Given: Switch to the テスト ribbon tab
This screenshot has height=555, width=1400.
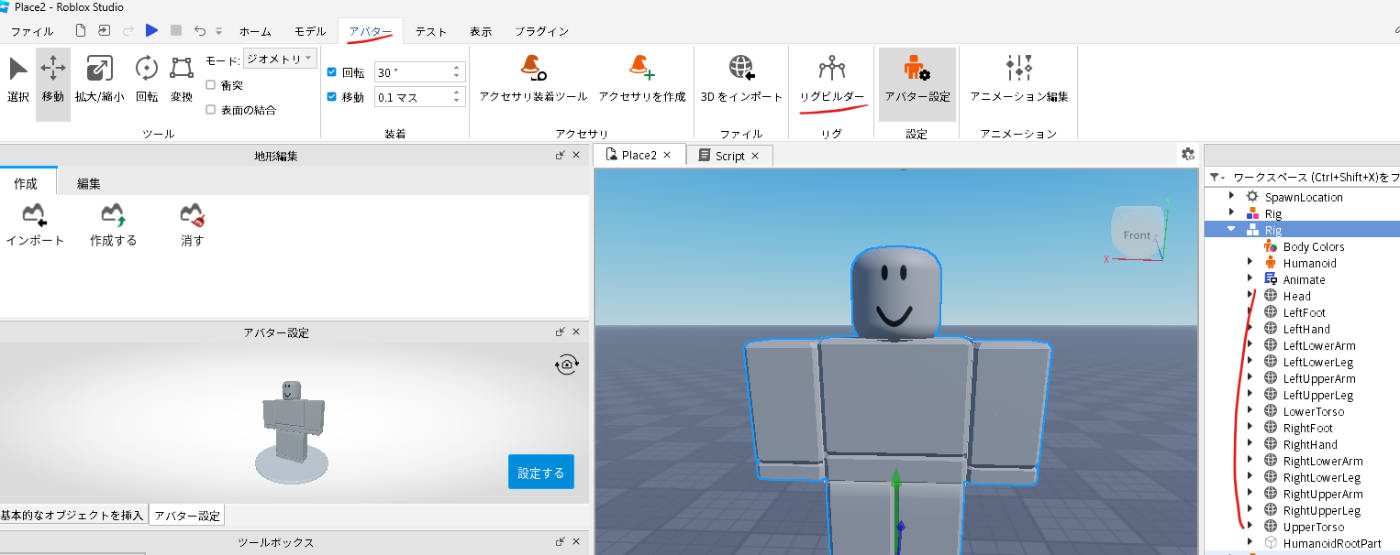Looking at the screenshot, I should click(431, 31).
